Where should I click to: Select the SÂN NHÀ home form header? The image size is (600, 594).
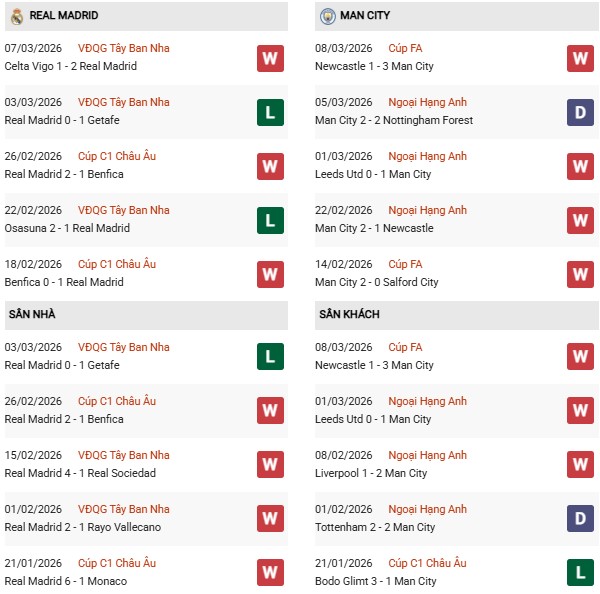(32, 314)
